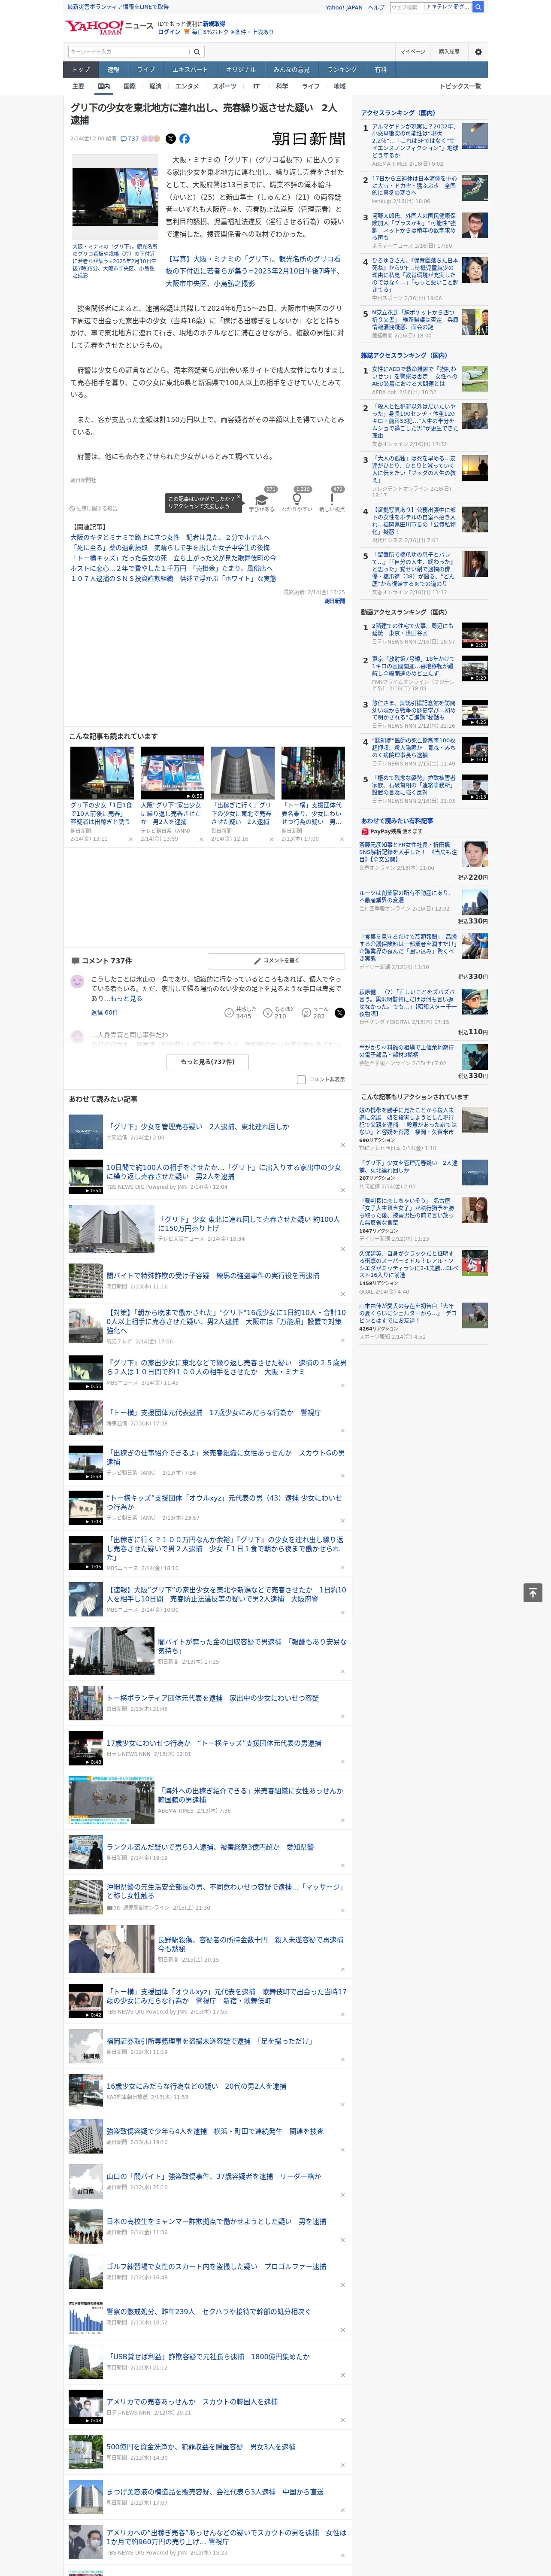Open the キーワードを入力 search field

click(129, 52)
